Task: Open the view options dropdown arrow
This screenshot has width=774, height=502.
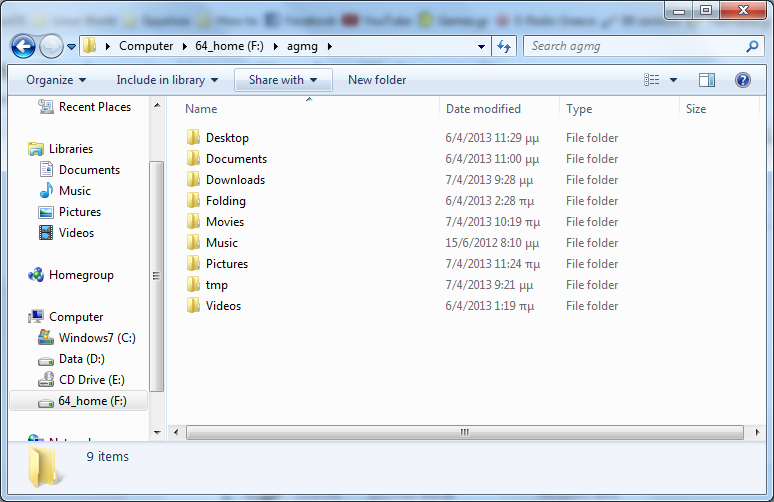Action: pos(673,80)
